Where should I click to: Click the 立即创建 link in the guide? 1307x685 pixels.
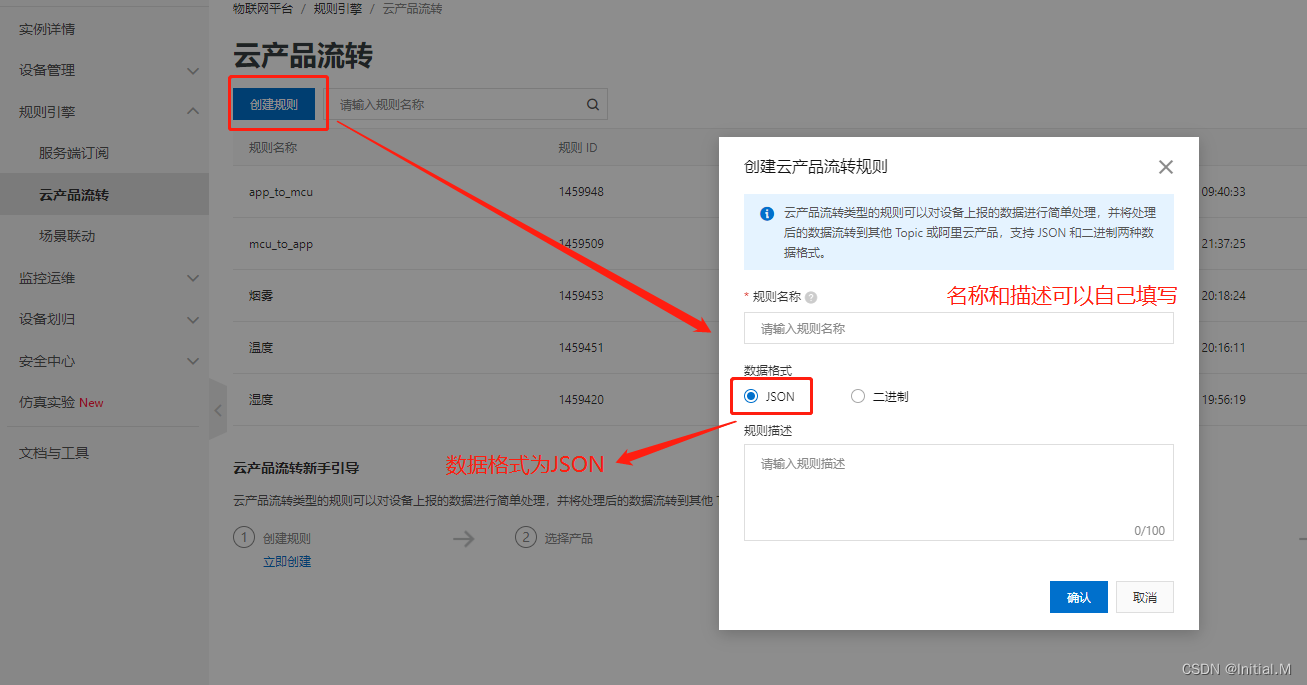287,561
